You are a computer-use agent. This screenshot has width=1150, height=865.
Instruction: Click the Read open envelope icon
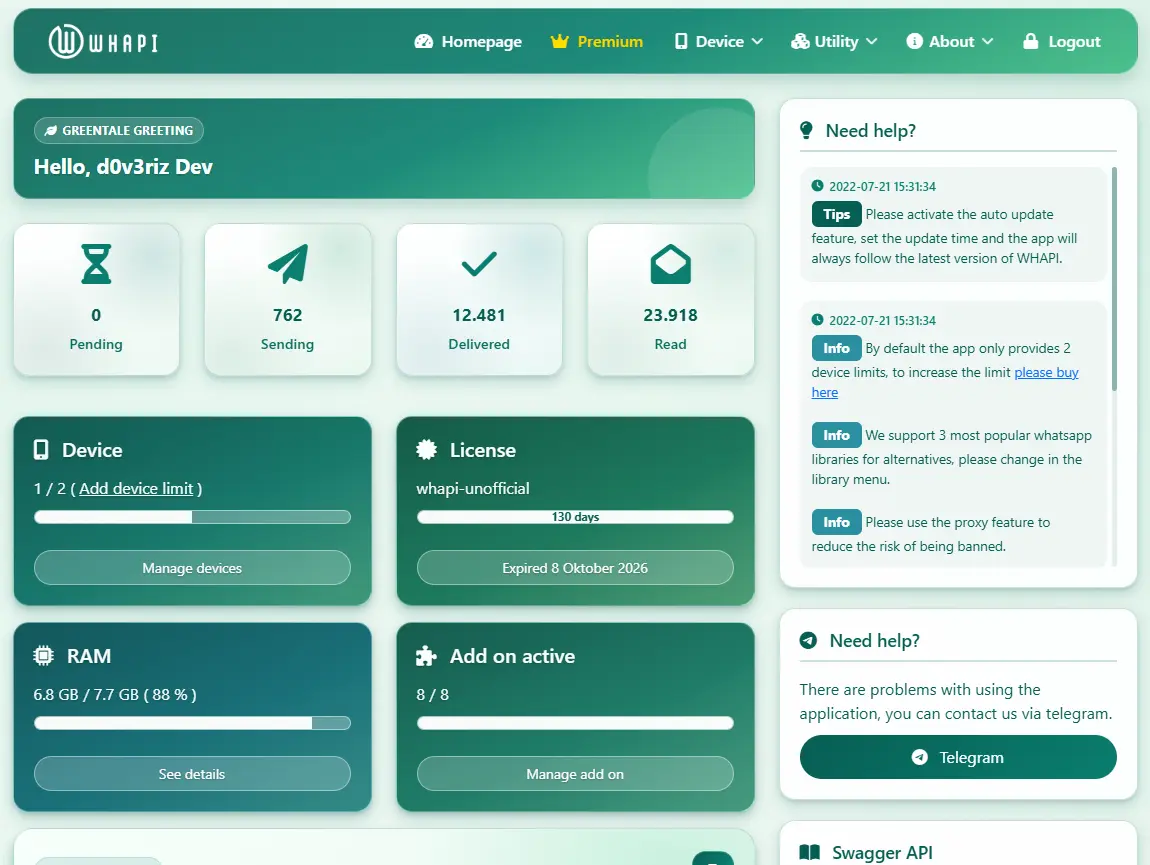(670, 264)
